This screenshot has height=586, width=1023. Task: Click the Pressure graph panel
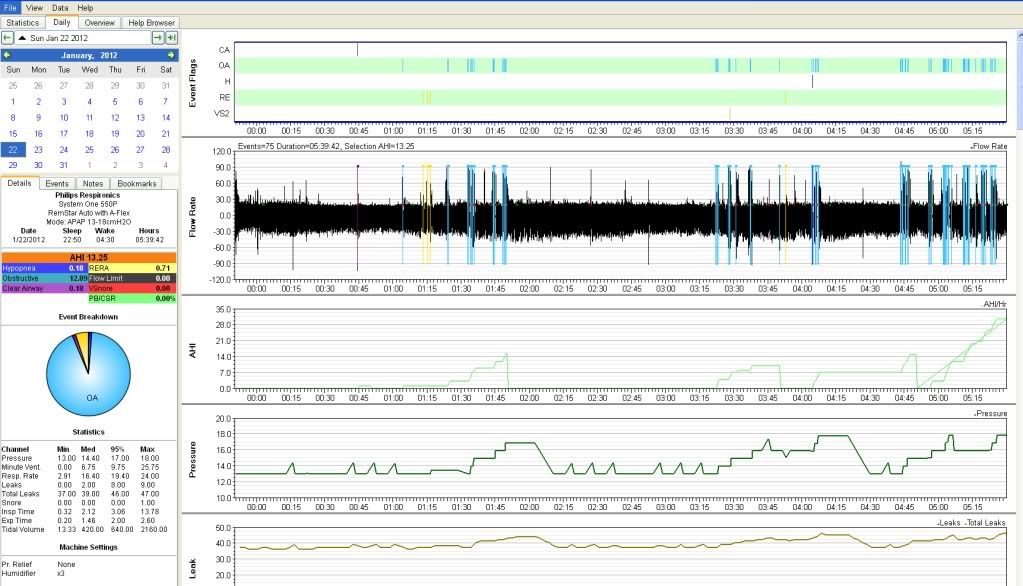pos(620,458)
